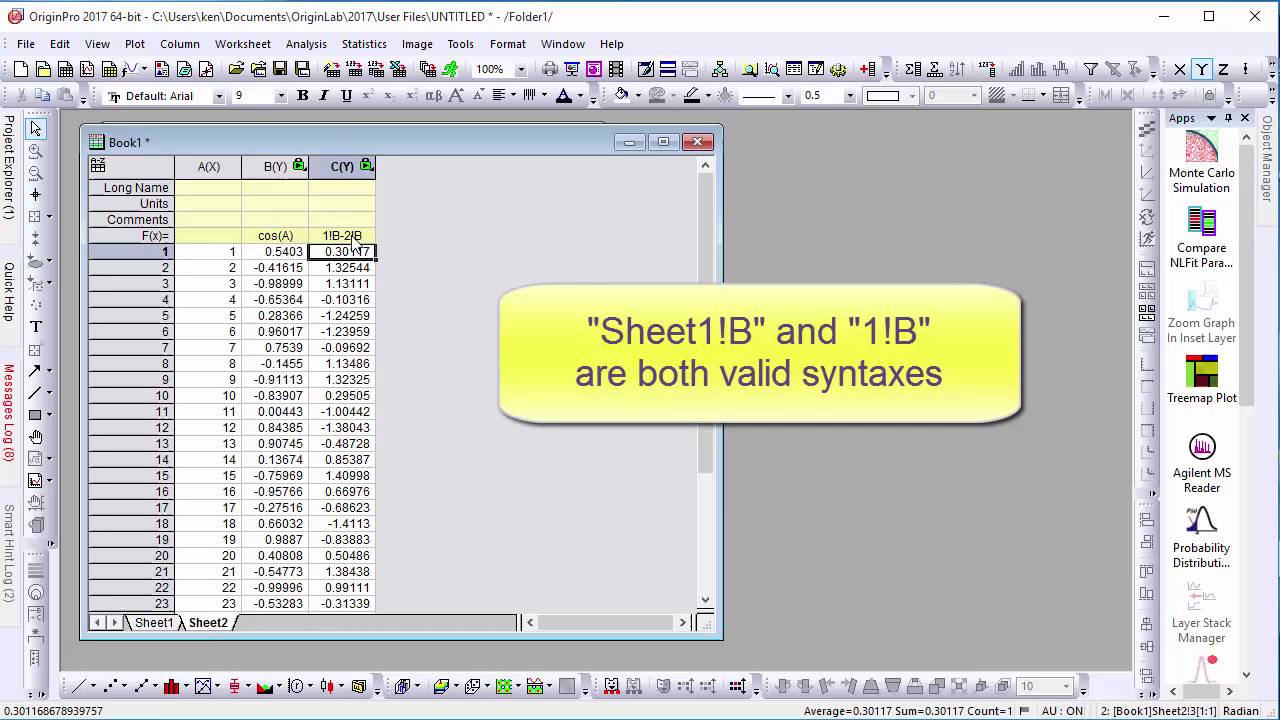Screen dimensions: 1280x720
Task: Print using the printer icon
Action: click(x=550, y=69)
